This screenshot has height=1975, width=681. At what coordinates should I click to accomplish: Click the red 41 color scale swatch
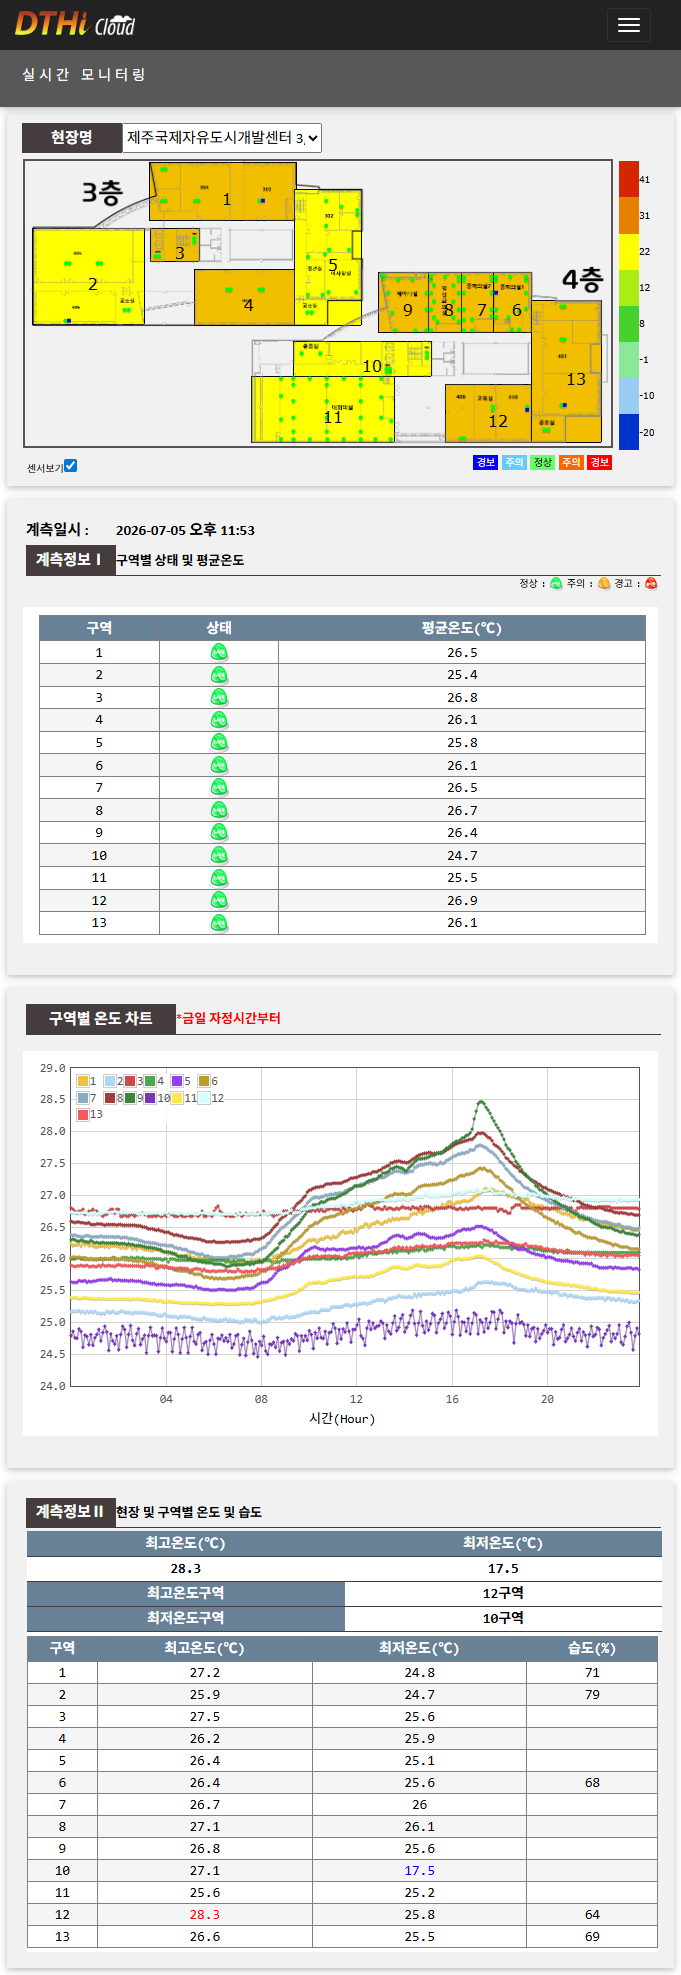pyautogui.click(x=628, y=179)
